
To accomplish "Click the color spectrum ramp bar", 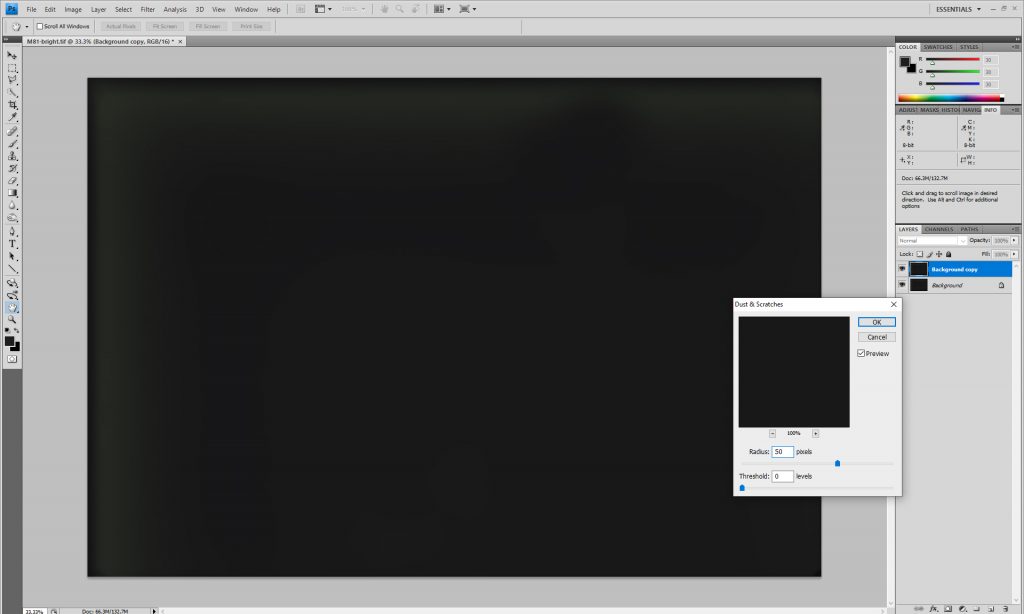I will pyautogui.click(x=951, y=99).
